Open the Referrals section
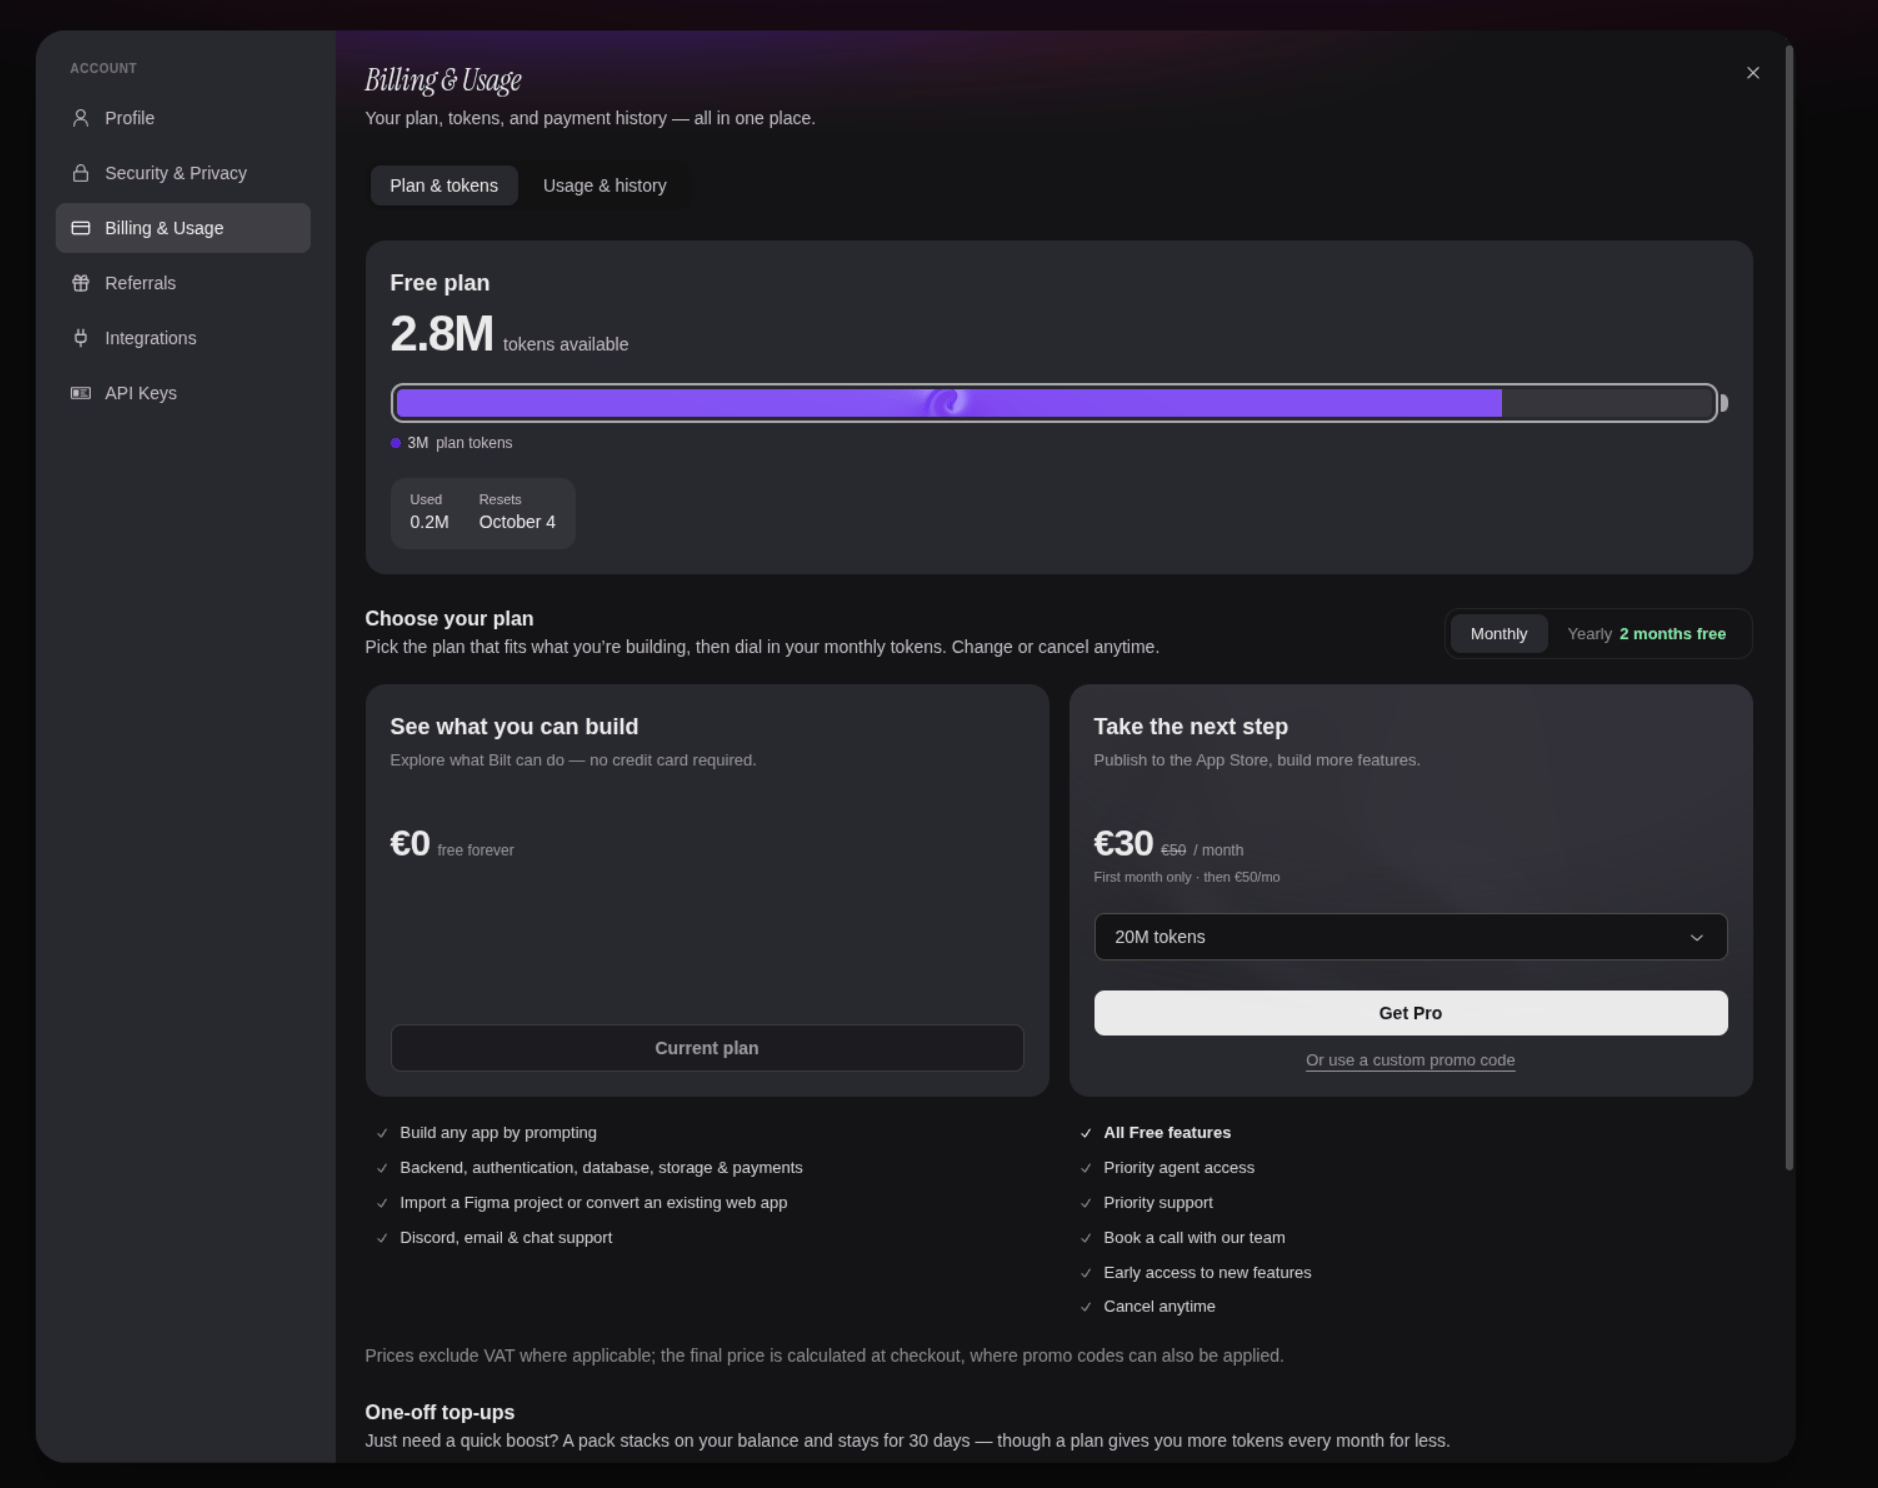1878x1488 pixels. [x=183, y=283]
